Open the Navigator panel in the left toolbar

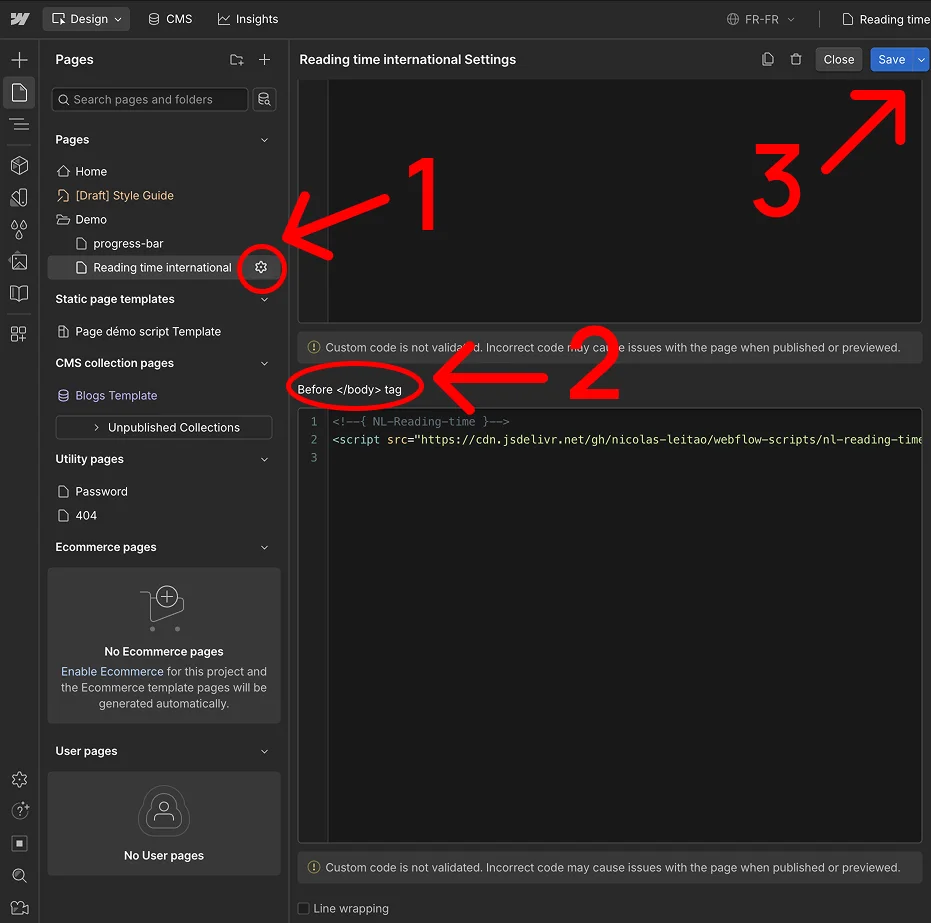tap(19, 124)
